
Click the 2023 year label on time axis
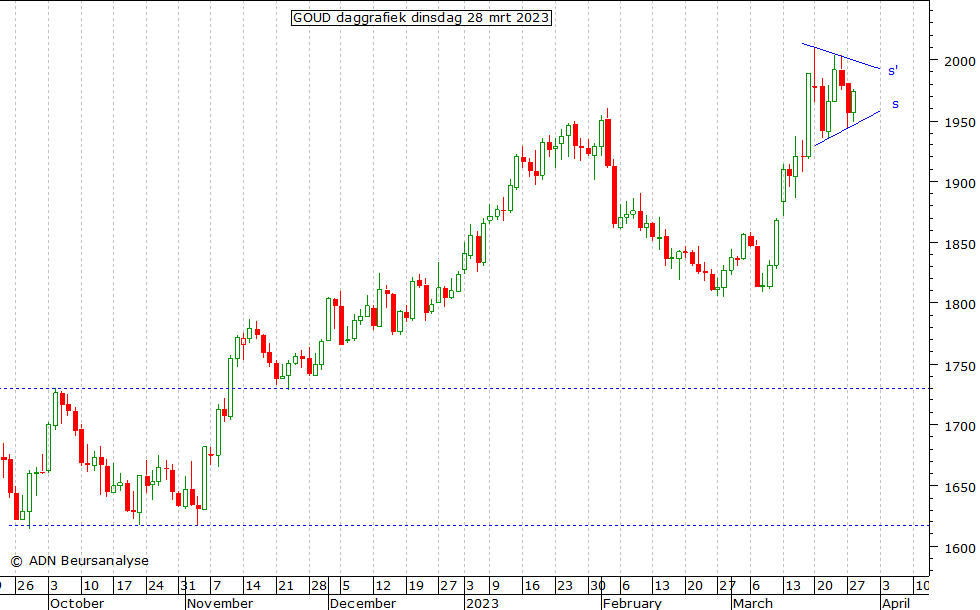[x=483, y=603]
